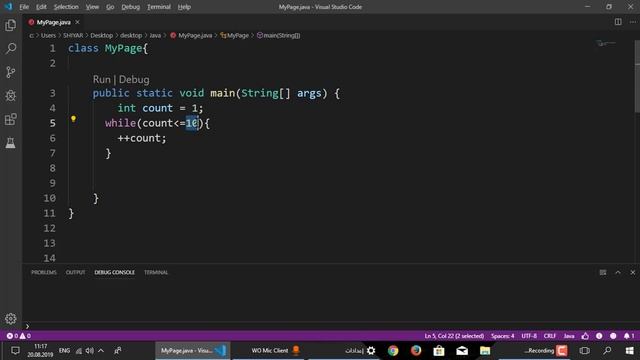Select main(String[]) in breadcrumb
This screenshot has height=360, width=640.
point(278,36)
